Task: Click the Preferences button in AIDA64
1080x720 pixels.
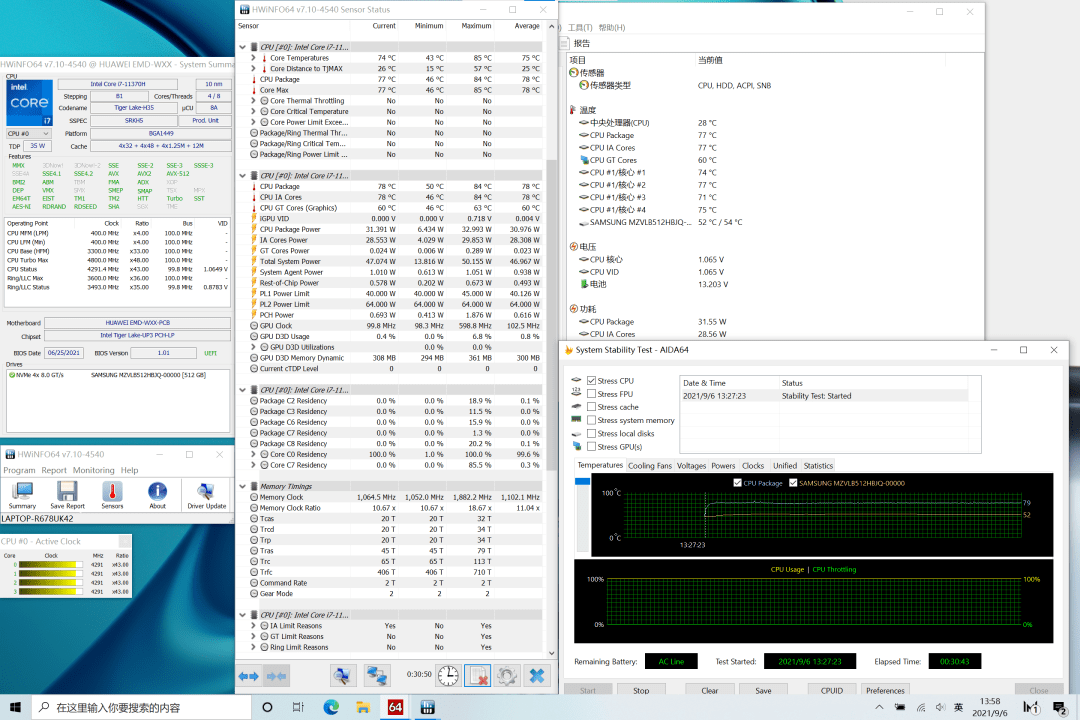Action: click(884, 690)
